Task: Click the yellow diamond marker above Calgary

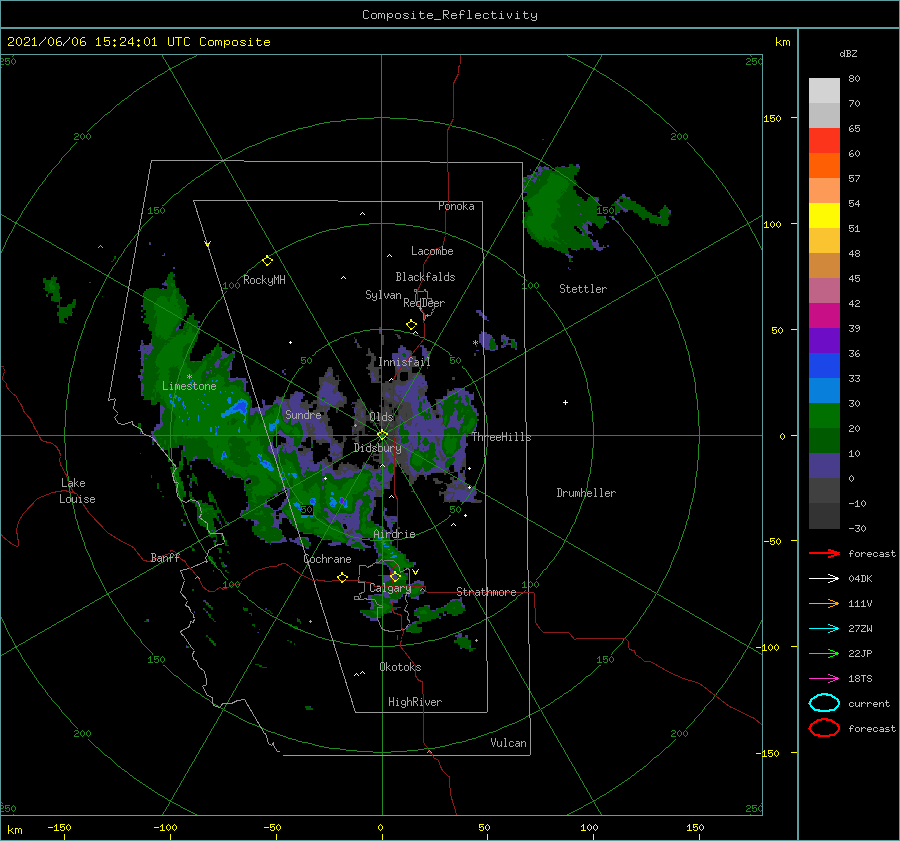Action: (x=395, y=576)
